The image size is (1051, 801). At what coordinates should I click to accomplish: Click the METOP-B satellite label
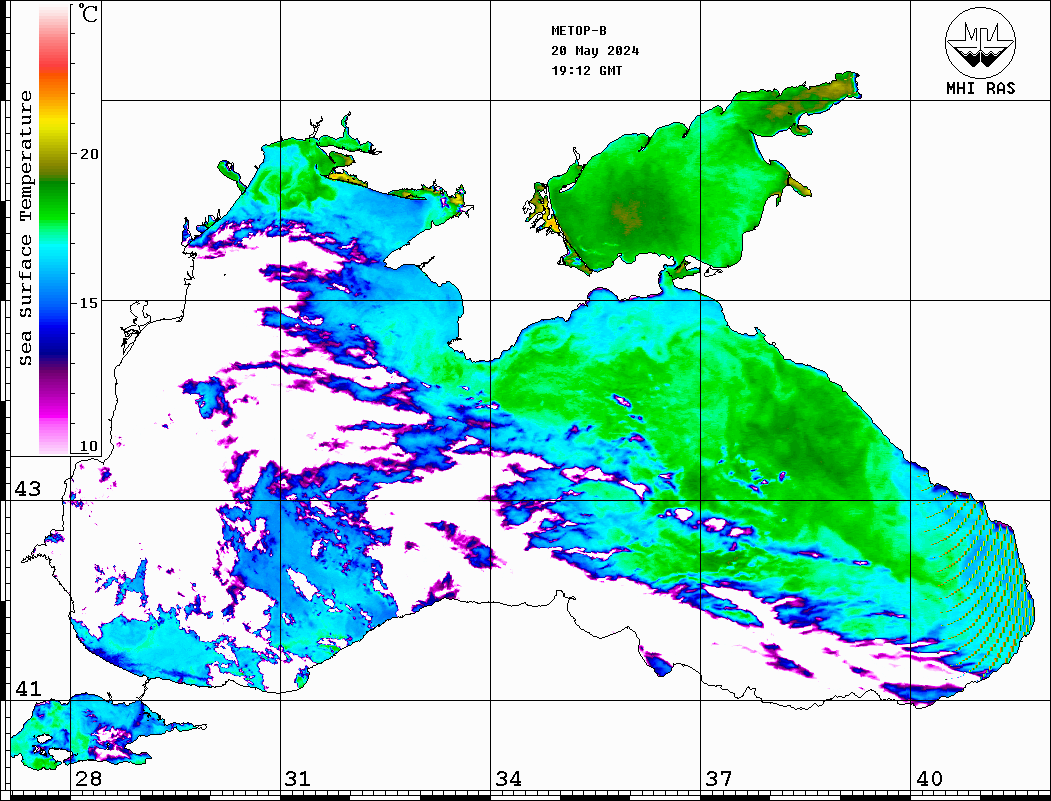(578, 31)
